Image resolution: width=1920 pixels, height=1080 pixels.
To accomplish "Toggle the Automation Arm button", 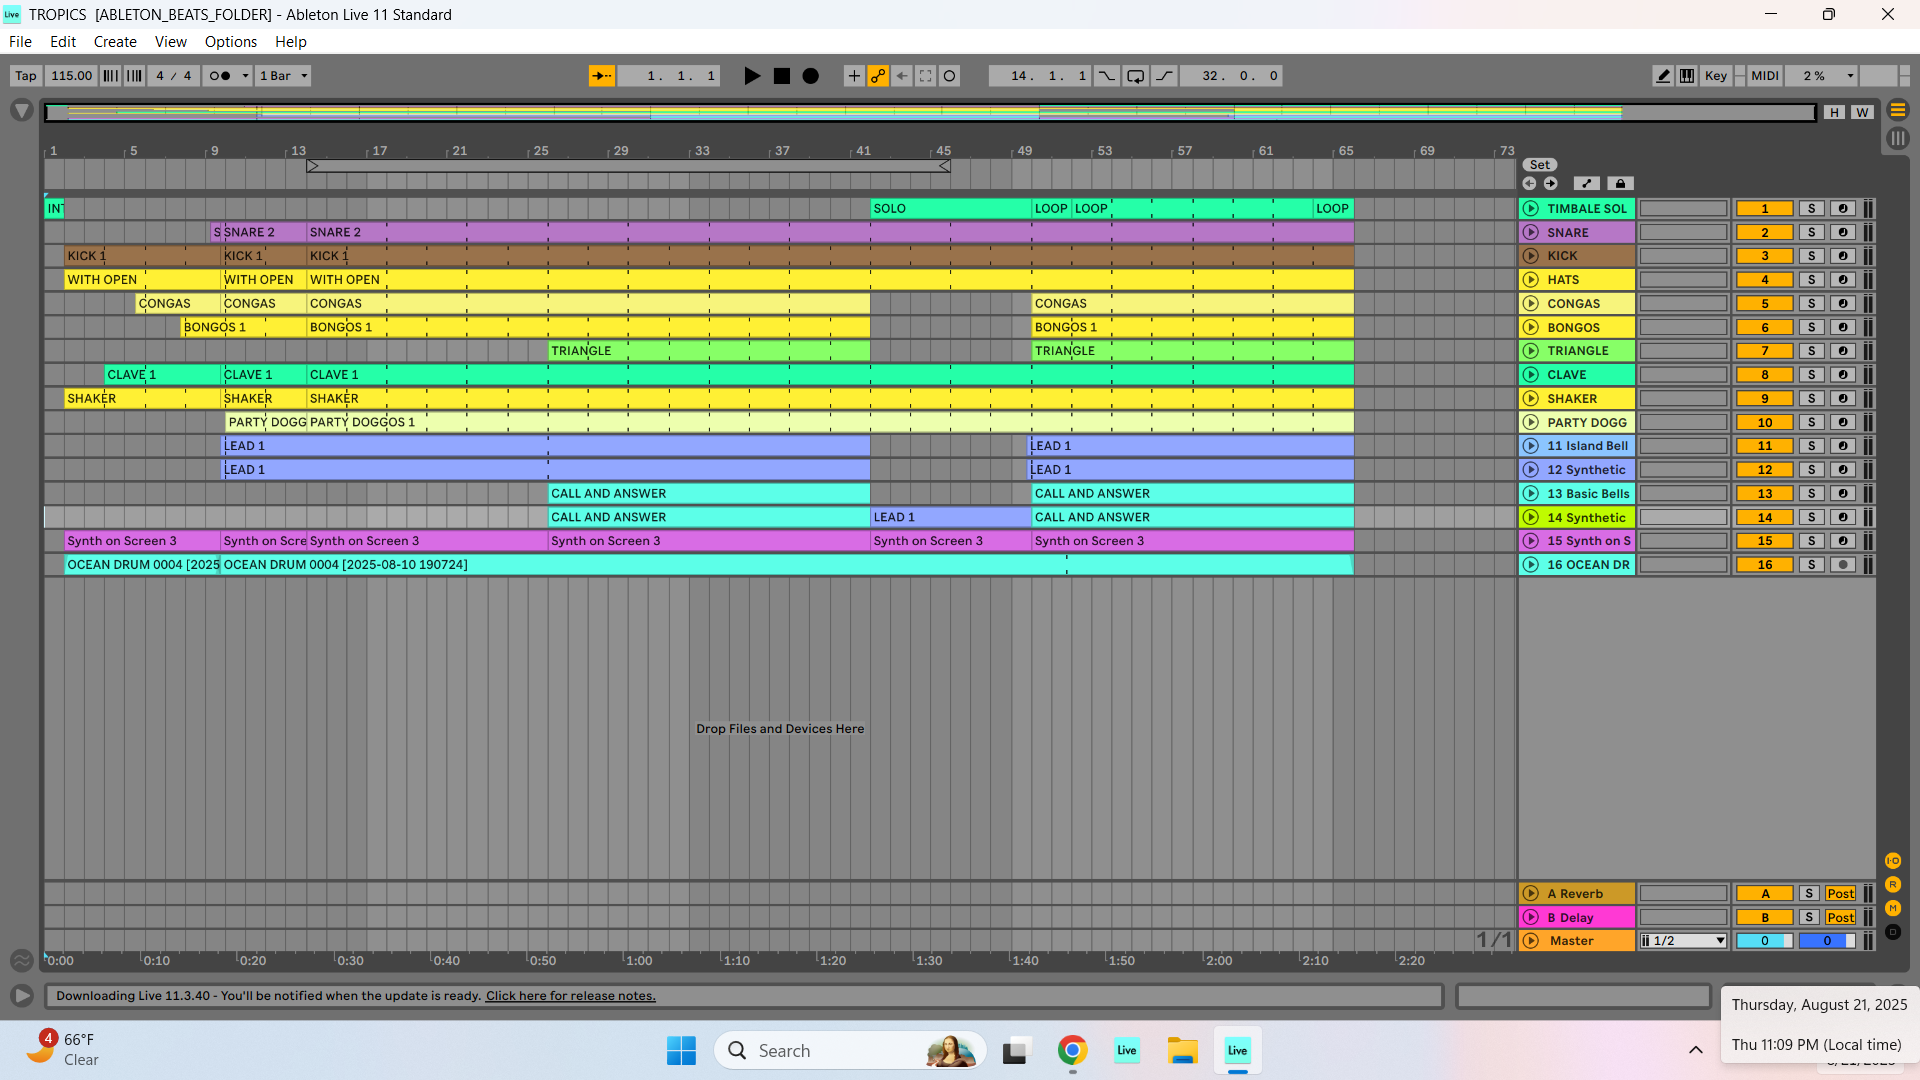I will click(x=878, y=76).
